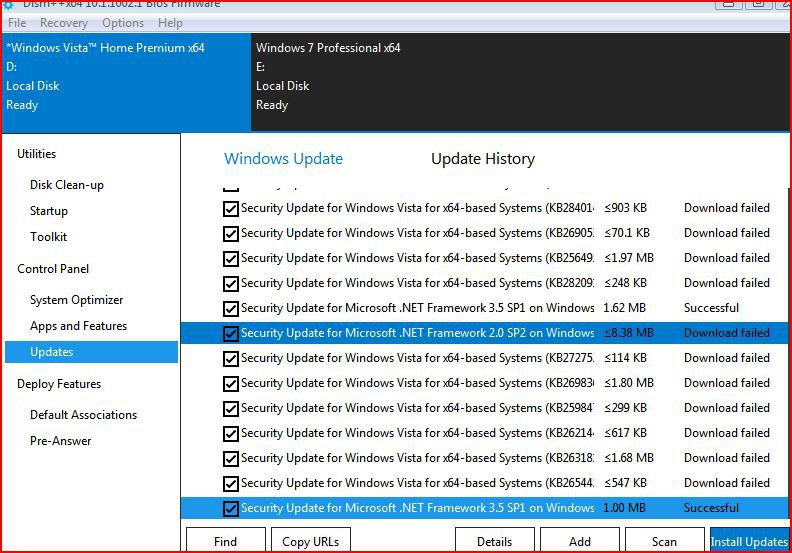Uncheck .NET Framework 3.5 SP1 1.62 MB checkbox

coord(231,309)
